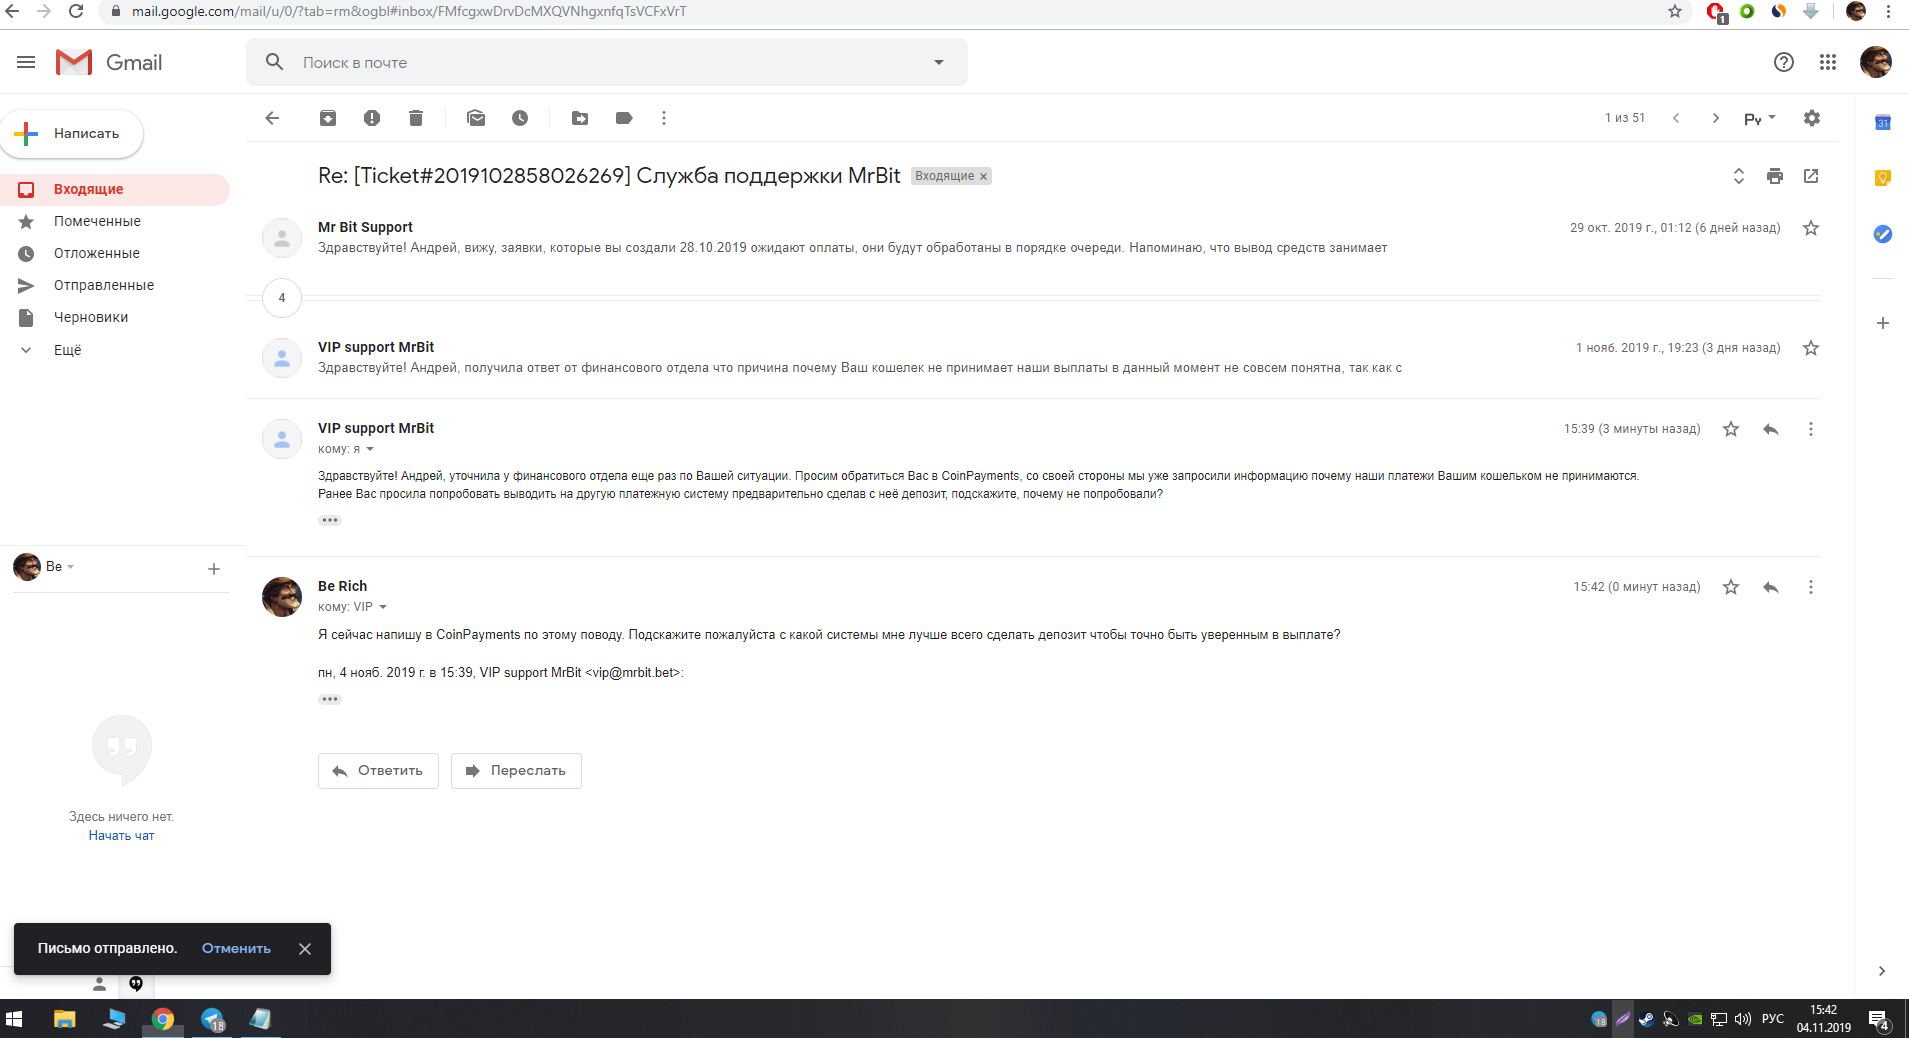Delete conversation with trash icon
Screen dimensions: 1909x1038
click(416, 118)
